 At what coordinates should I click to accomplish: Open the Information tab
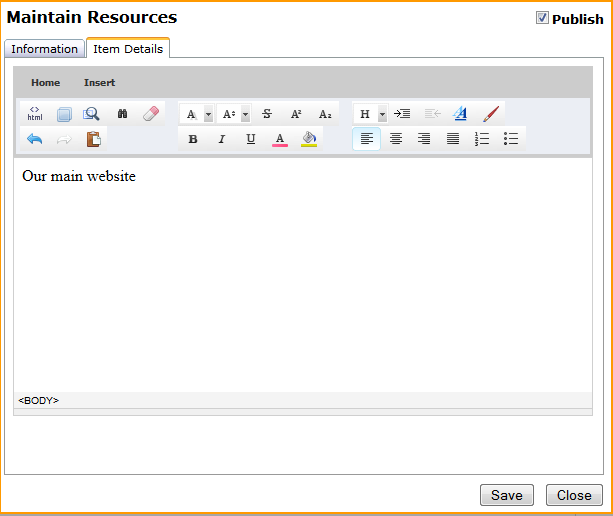click(x=45, y=49)
